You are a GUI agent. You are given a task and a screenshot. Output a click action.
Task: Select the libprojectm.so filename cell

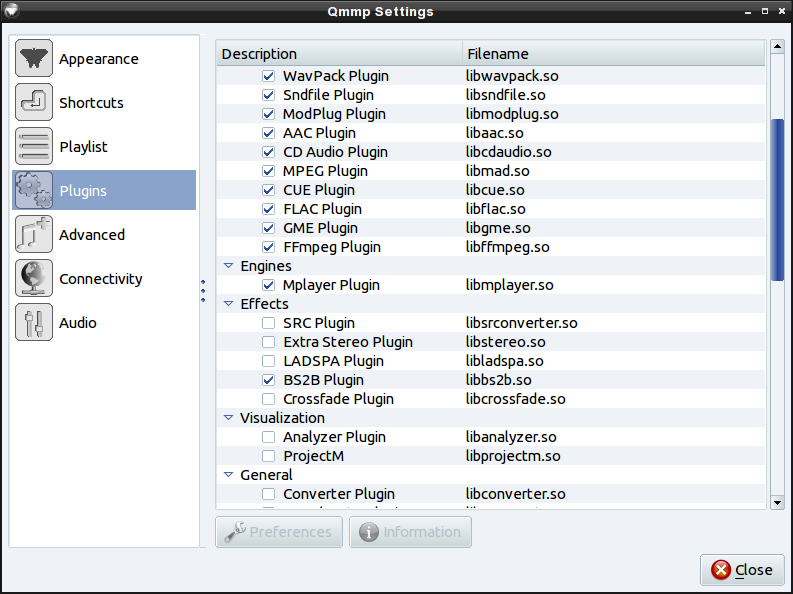pos(613,456)
